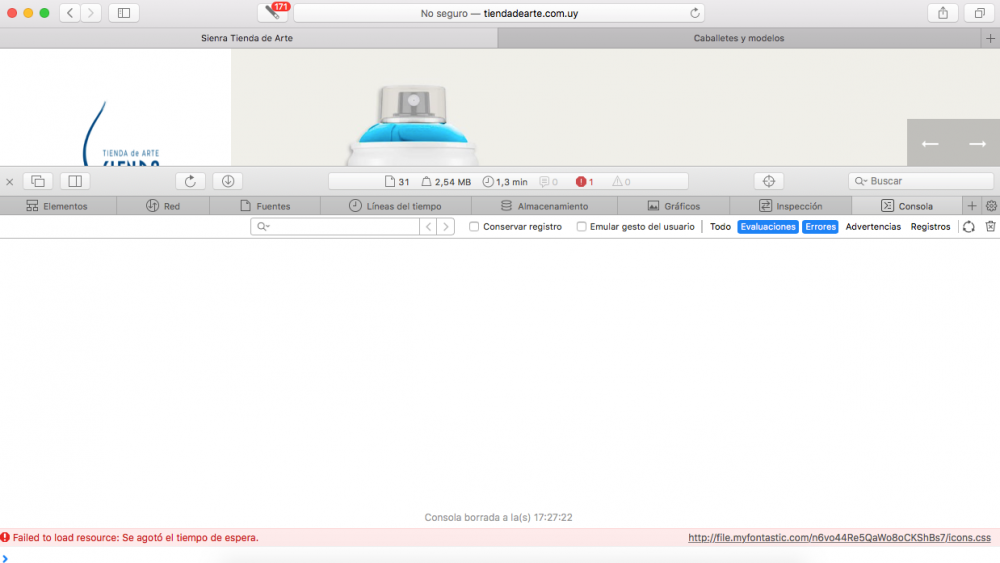Toggle the Errores filter
This screenshot has width=1000, height=563.
820,226
